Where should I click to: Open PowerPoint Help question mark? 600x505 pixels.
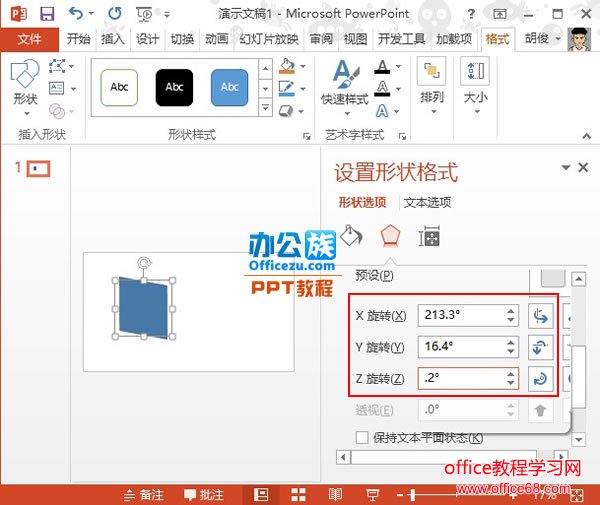click(471, 15)
